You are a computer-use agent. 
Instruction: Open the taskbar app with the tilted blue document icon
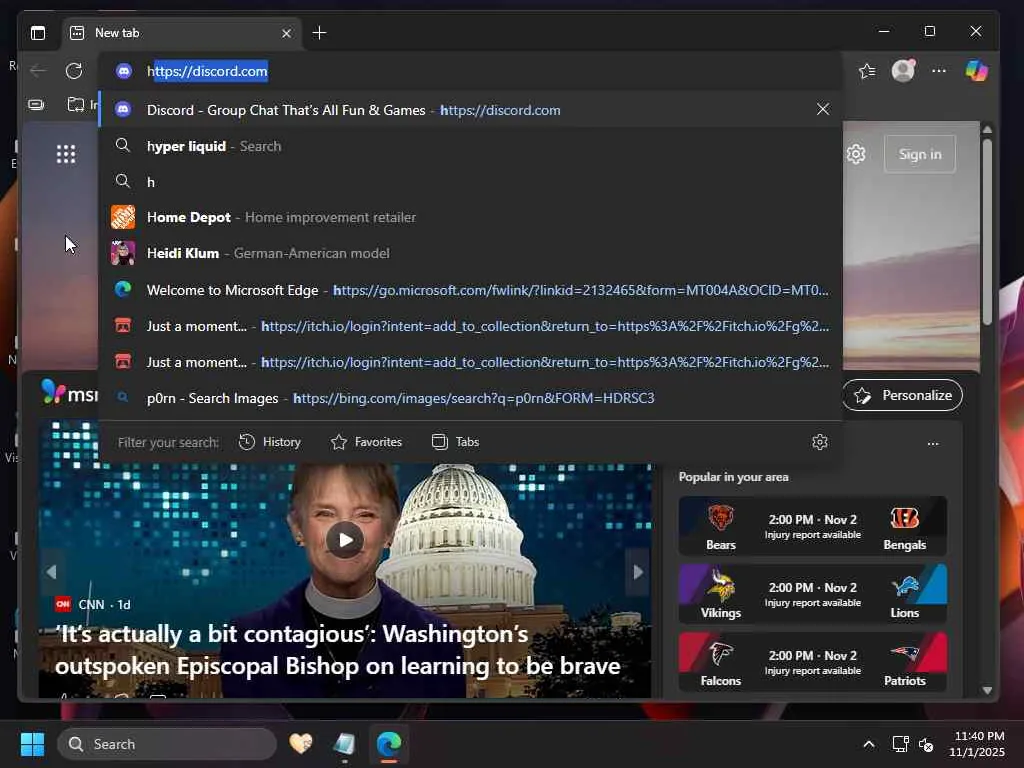tap(345, 744)
